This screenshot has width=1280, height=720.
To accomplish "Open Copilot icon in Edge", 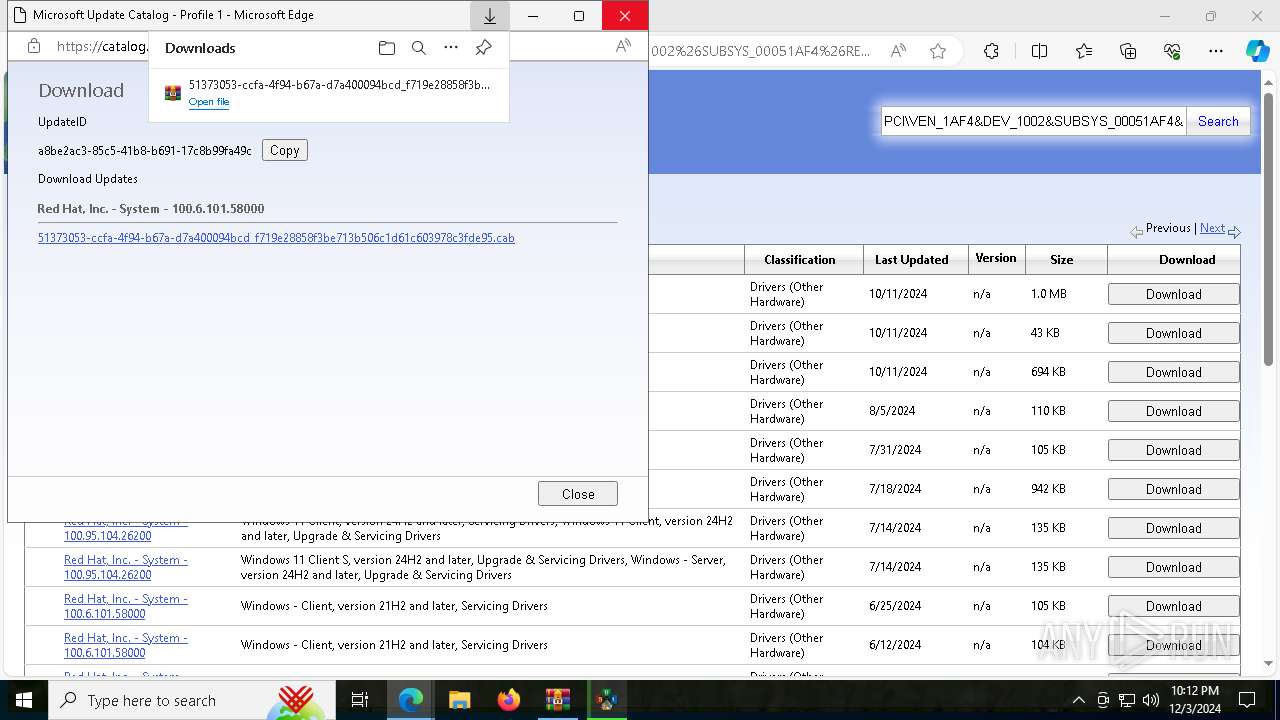I will (x=1257, y=51).
